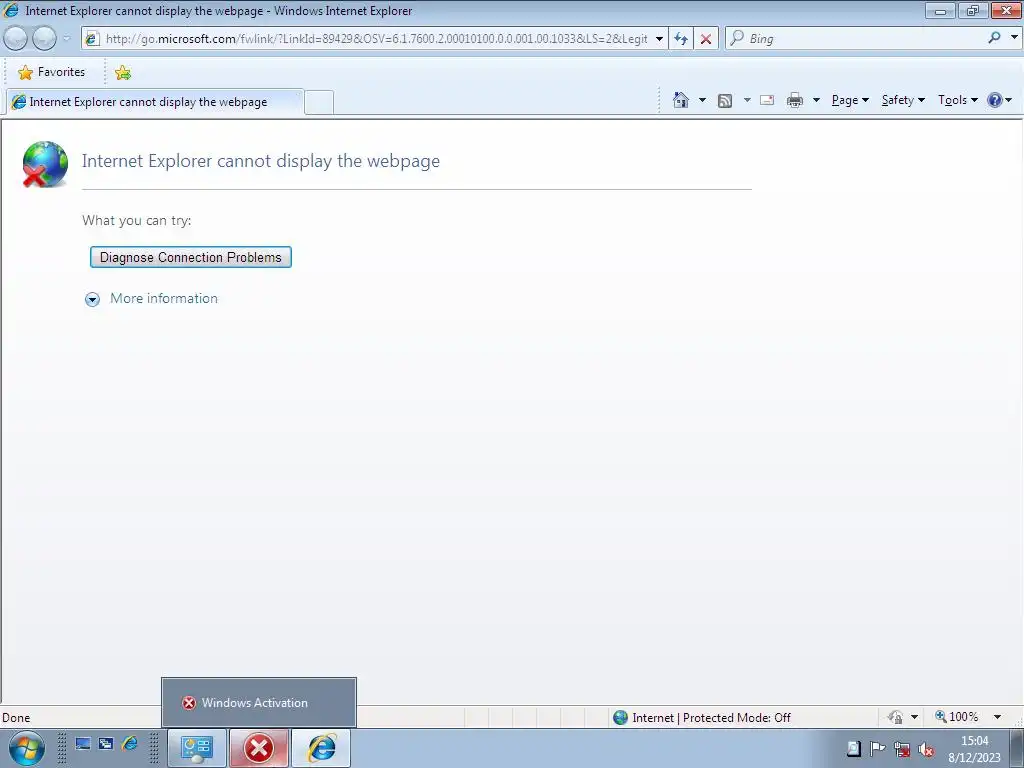Image resolution: width=1024 pixels, height=768 pixels.
Task: Click the muted volume speaker tray icon
Action: pyautogui.click(x=926, y=749)
